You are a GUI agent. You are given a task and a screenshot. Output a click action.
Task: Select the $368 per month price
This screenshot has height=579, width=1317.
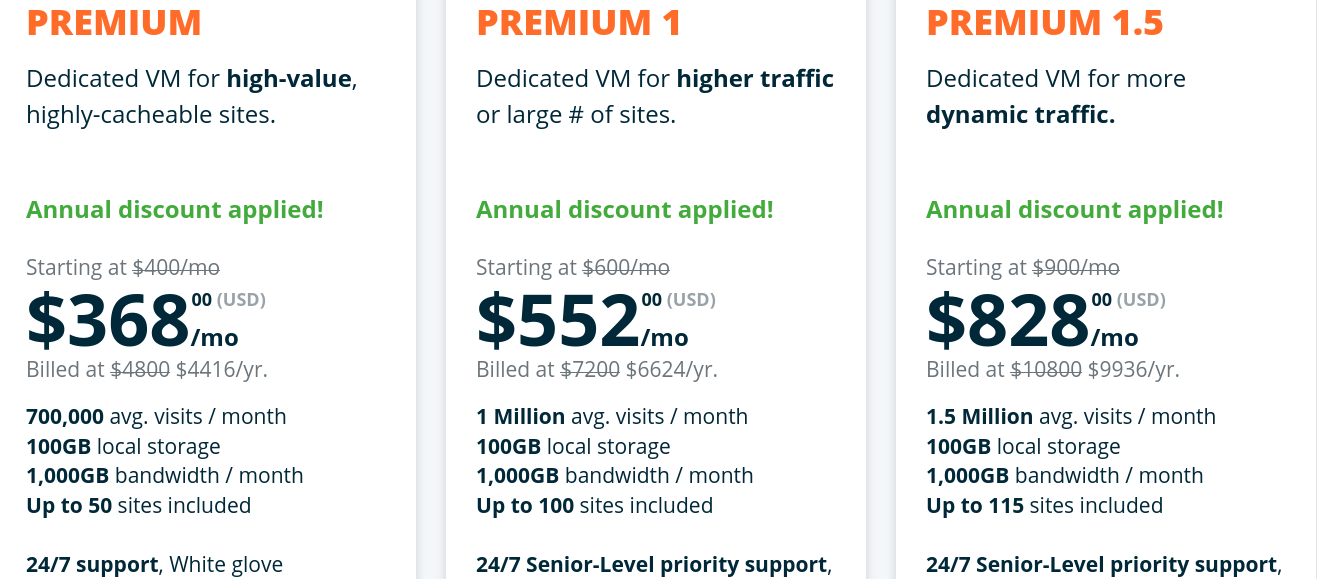[133, 319]
